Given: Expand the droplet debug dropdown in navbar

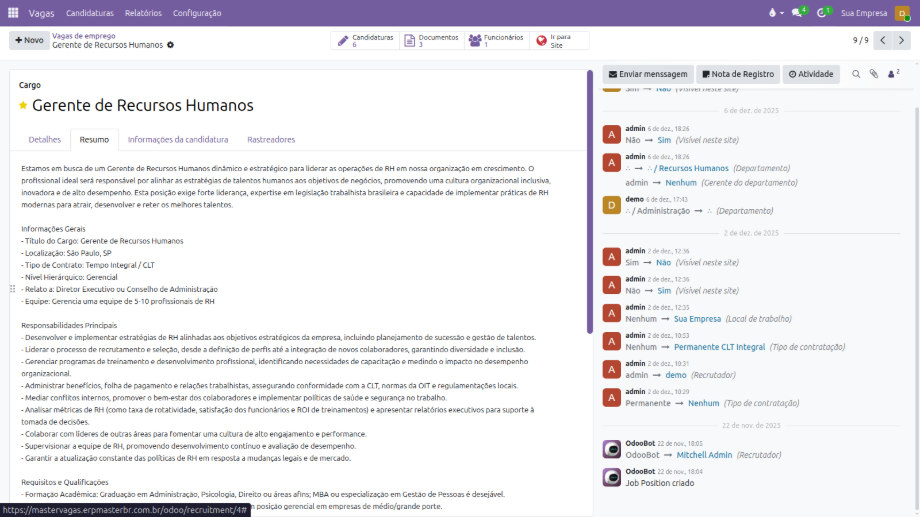Looking at the screenshot, I should coord(773,13).
